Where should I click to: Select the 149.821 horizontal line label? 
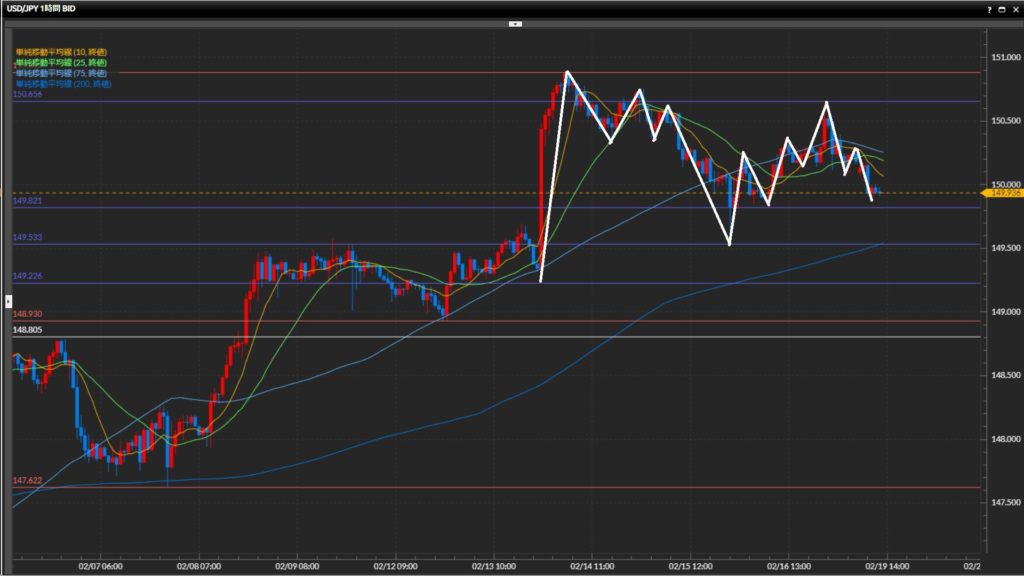[x=26, y=201]
